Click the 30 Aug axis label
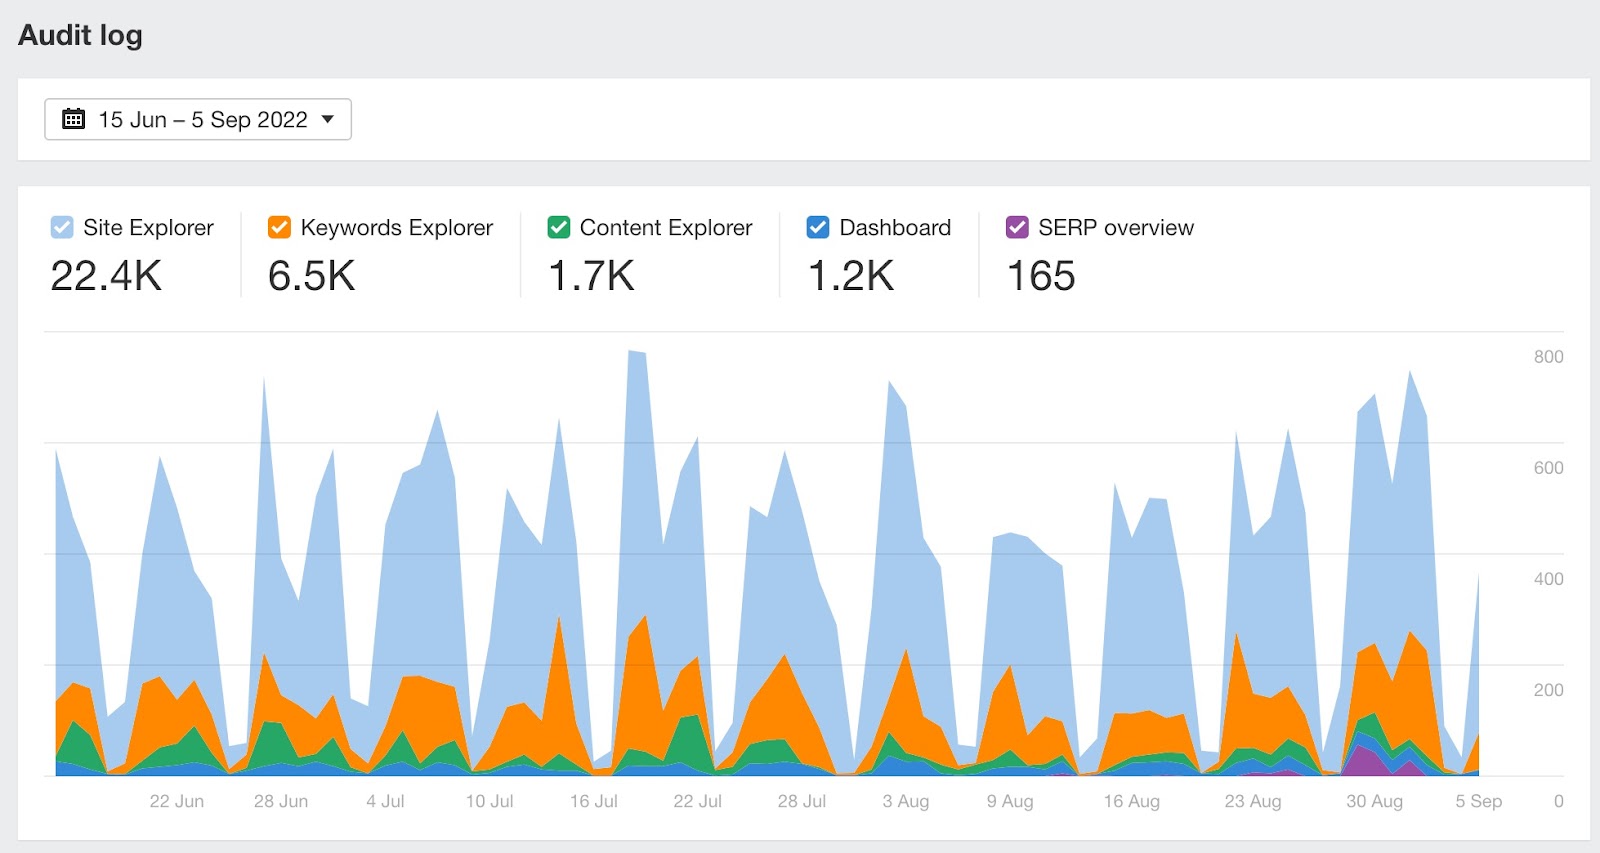The image size is (1600, 853). pyautogui.click(x=1374, y=801)
